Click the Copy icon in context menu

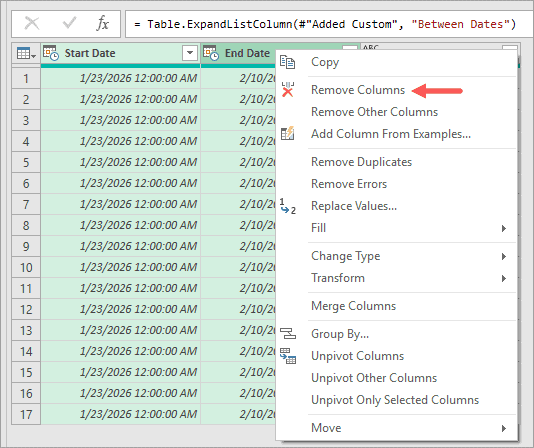287,62
